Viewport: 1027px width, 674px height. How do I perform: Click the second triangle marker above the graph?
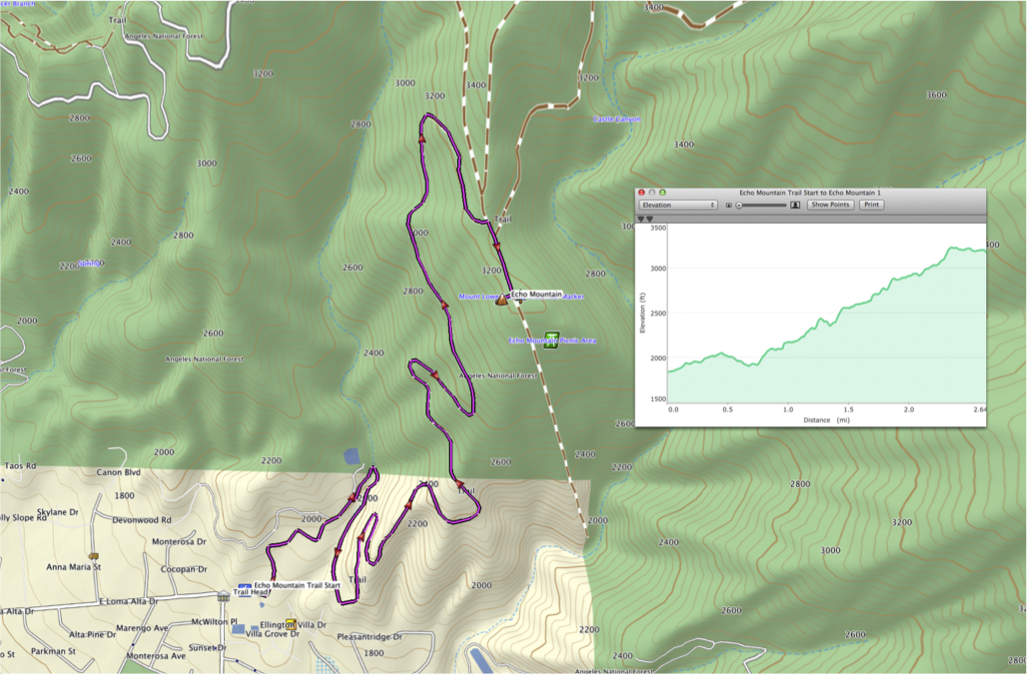650,218
